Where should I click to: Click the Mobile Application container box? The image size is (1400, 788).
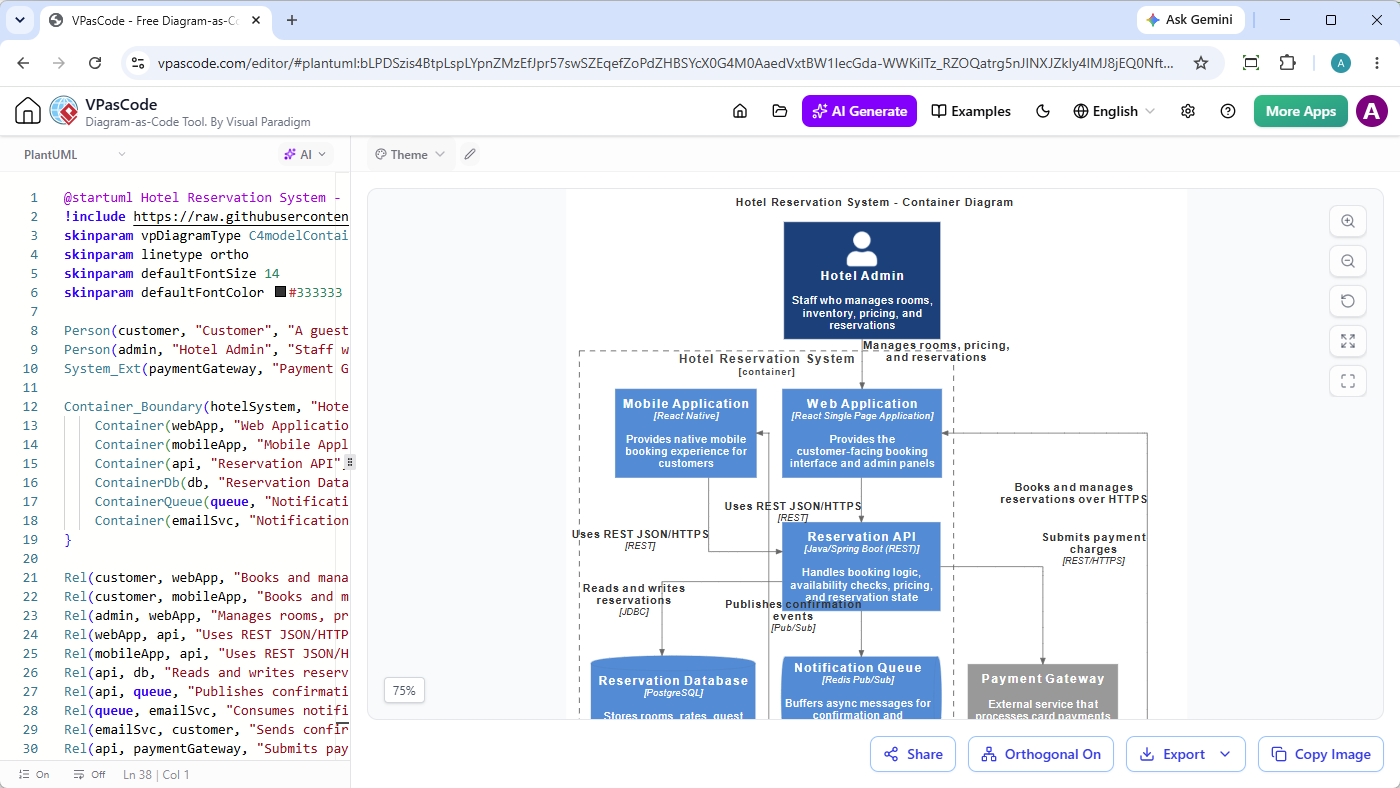coord(686,433)
